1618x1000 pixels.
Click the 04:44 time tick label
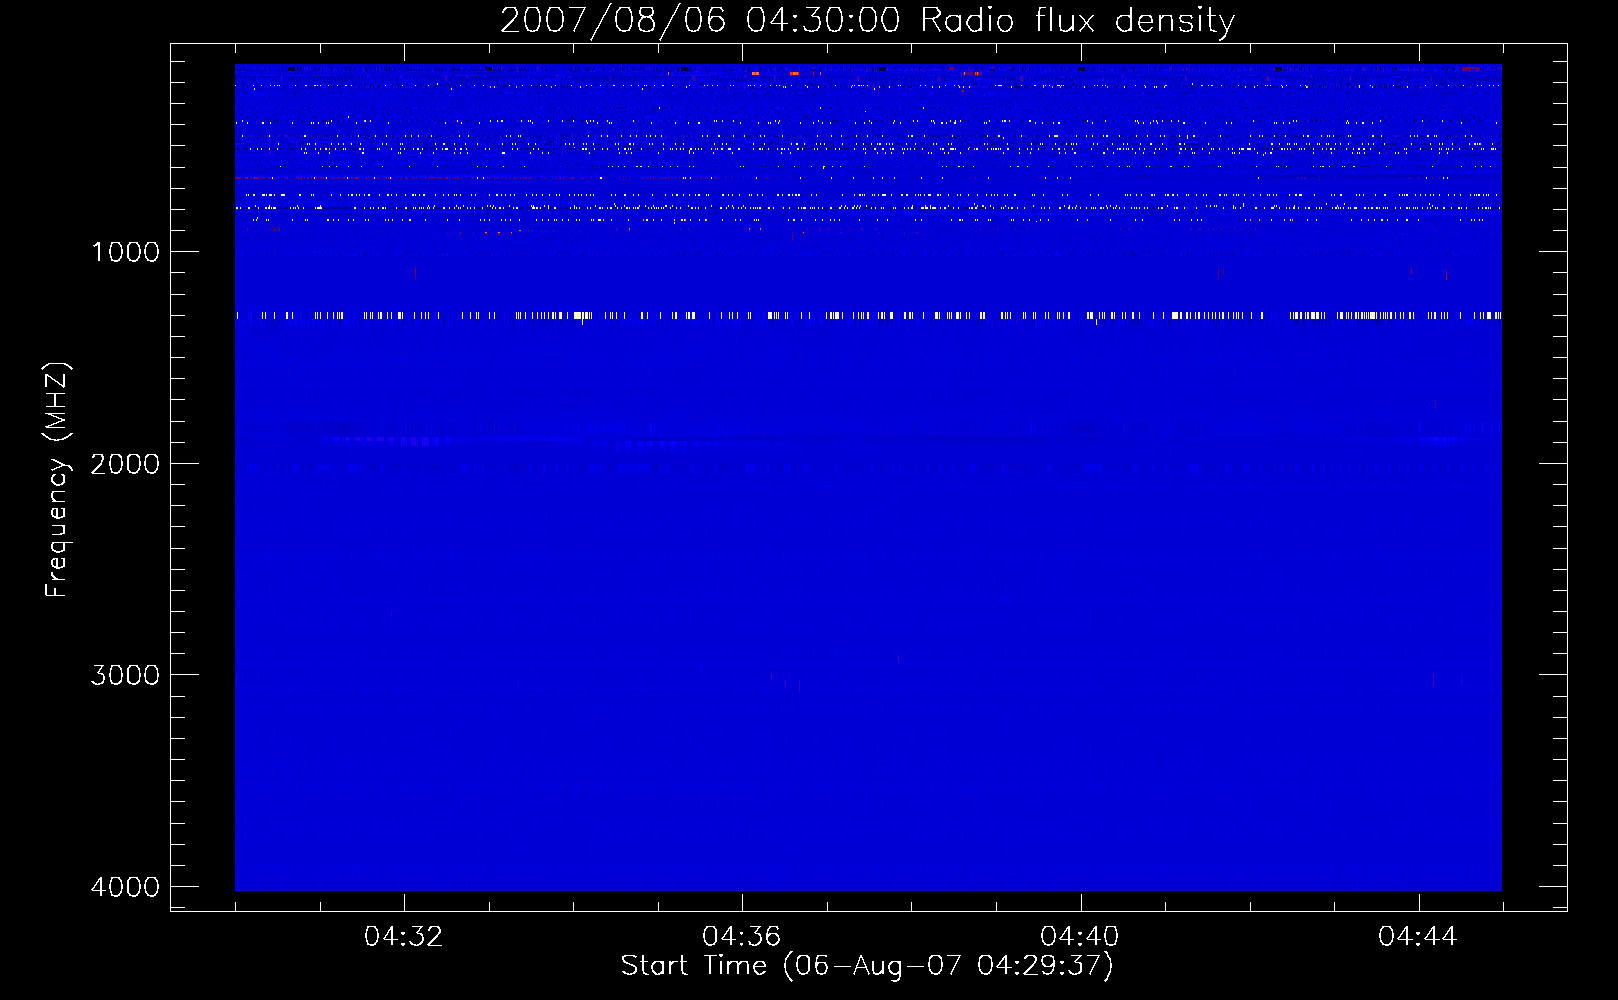[x=1418, y=937]
